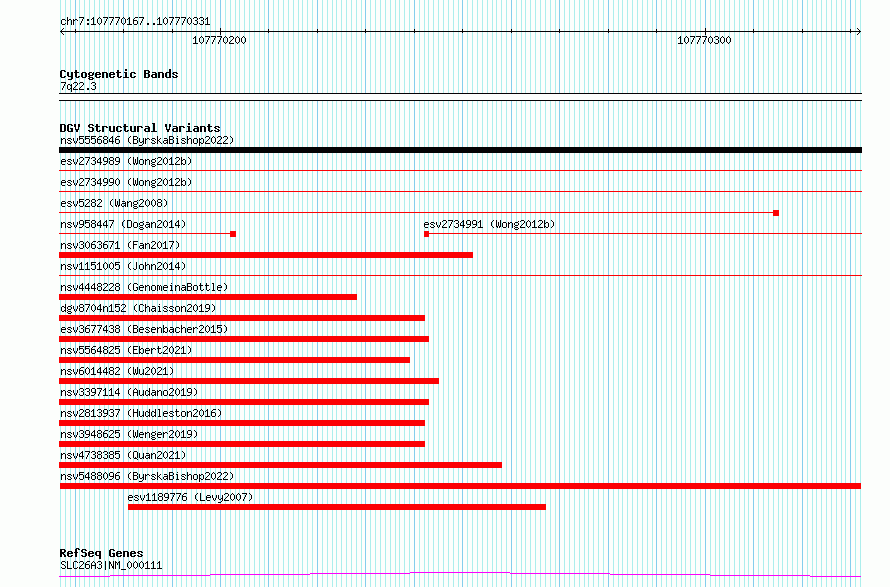
Task: Select variant label nsv5556846 (ByrskaBishop2022)
Action: 147,140
